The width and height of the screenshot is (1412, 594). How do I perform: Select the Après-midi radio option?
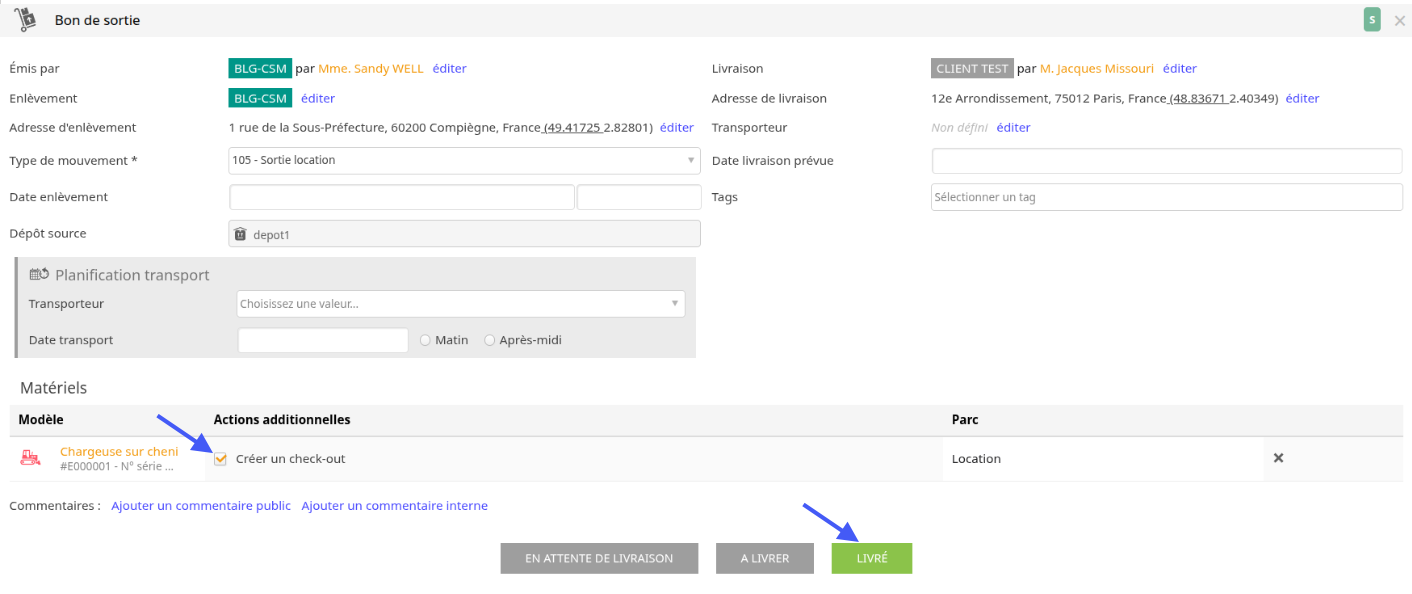click(489, 340)
